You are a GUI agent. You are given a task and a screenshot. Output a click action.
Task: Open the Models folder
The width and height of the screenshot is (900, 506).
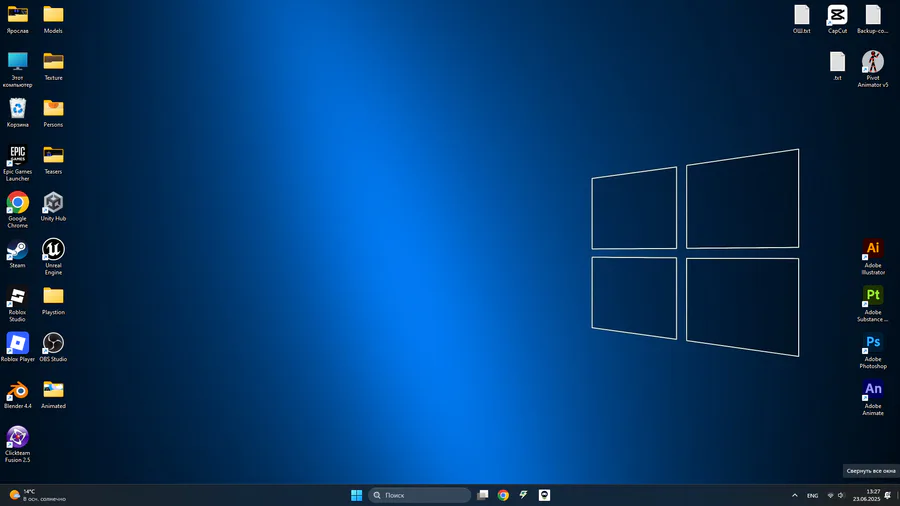(x=53, y=20)
